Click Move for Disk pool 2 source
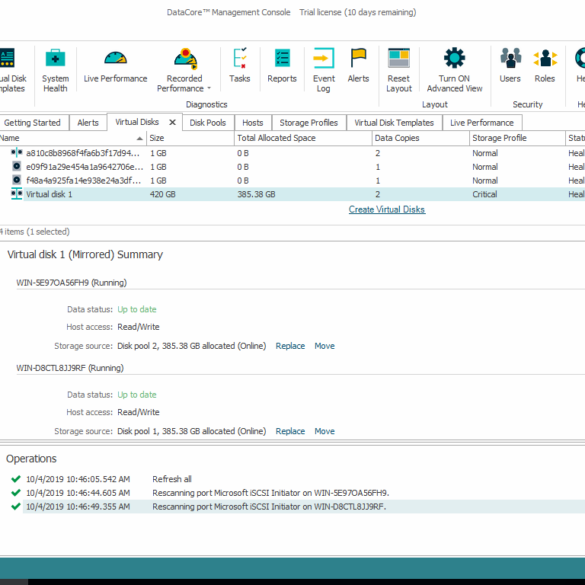Viewport: 585px width, 585px height. tap(325, 346)
